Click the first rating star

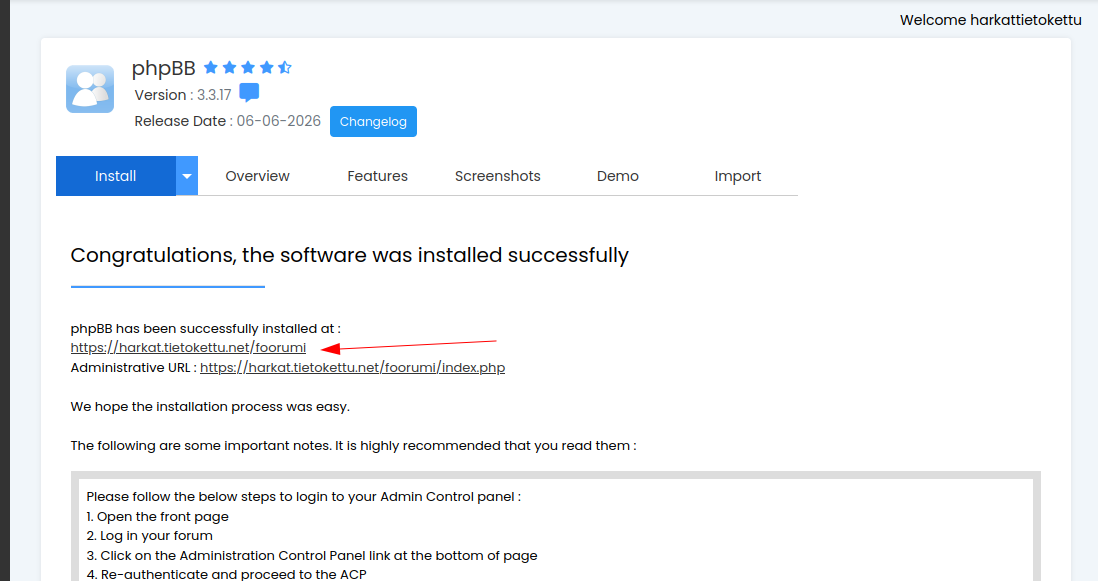(x=211, y=67)
